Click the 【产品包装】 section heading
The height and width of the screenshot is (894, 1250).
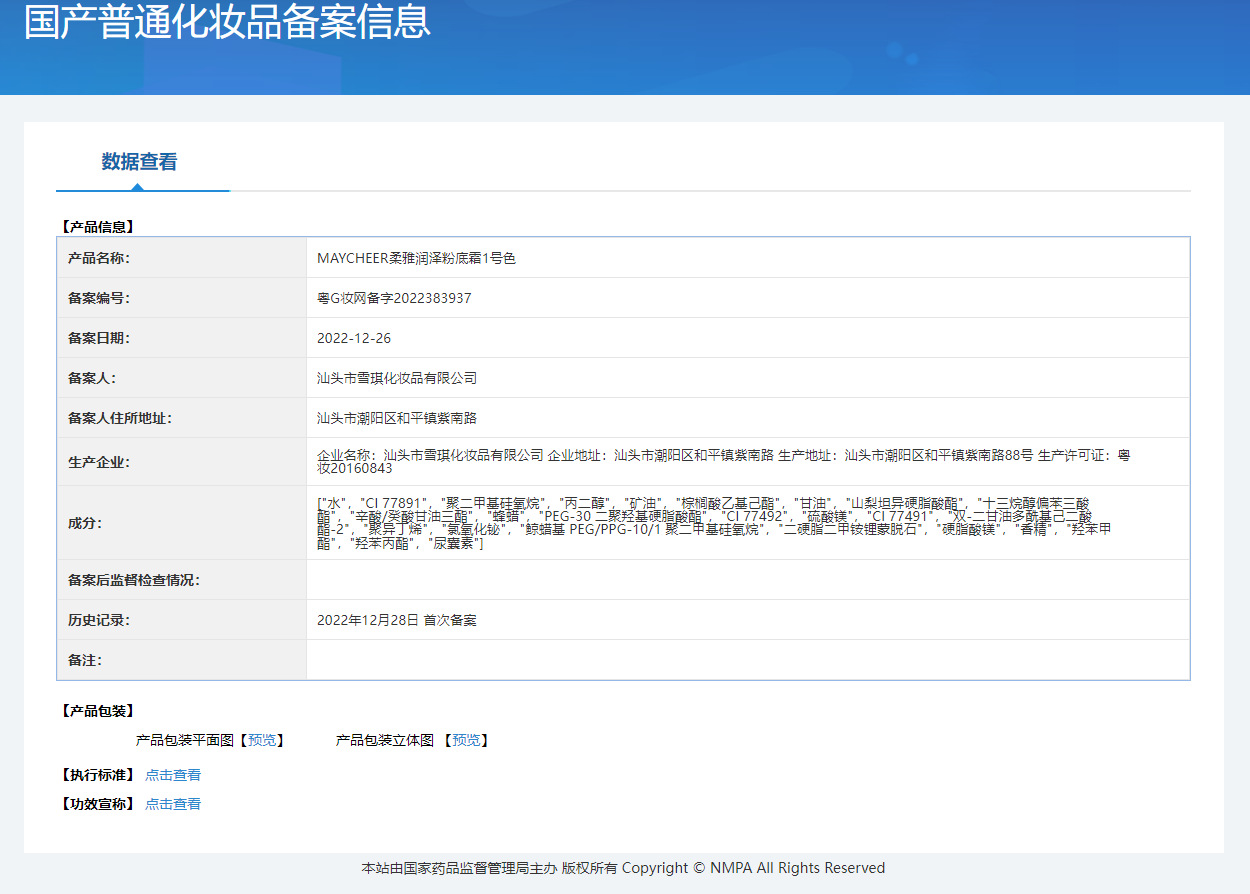tap(97, 711)
